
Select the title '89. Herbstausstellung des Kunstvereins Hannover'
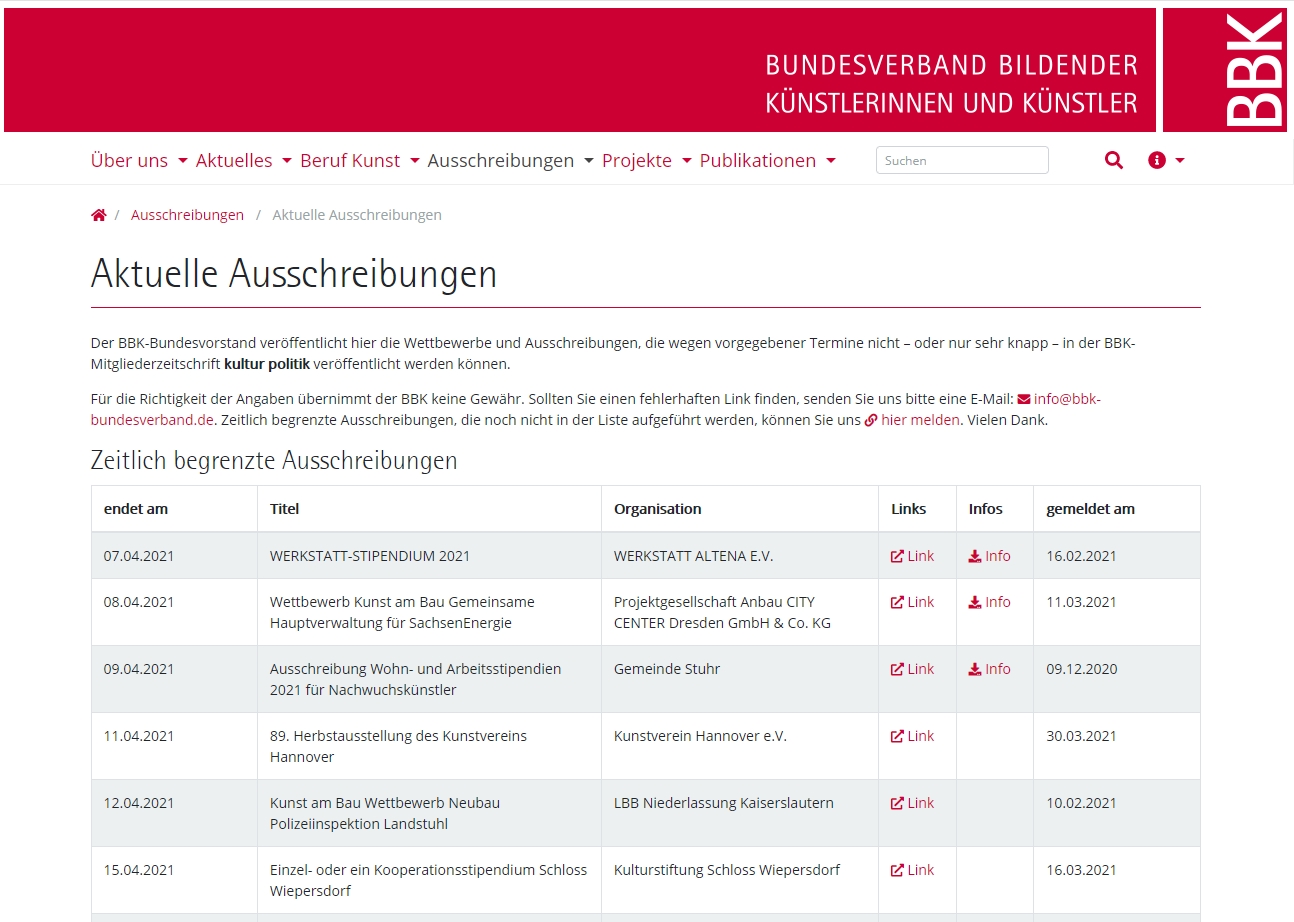[x=398, y=746]
